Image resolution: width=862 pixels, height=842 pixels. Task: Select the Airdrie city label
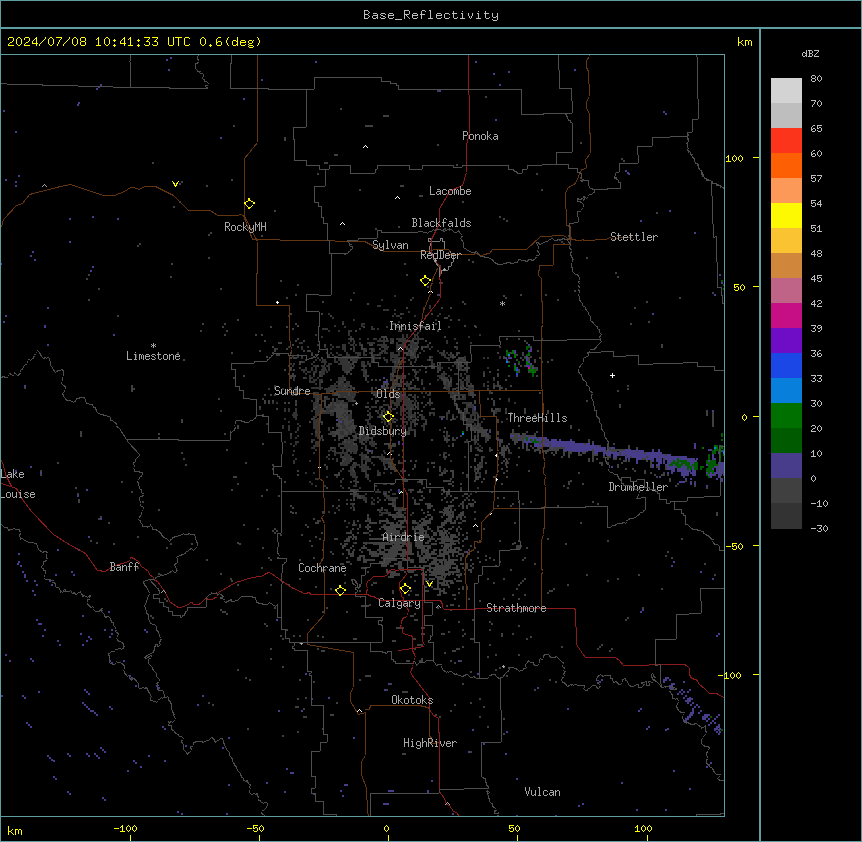403,537
